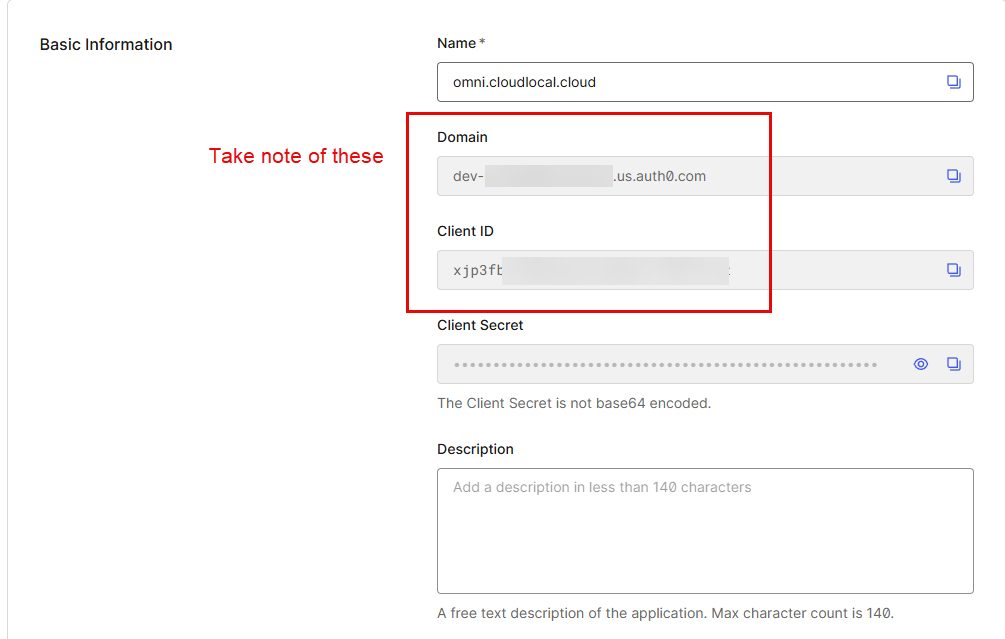
Task: Copy the application Name value
Action: point(953,82)
